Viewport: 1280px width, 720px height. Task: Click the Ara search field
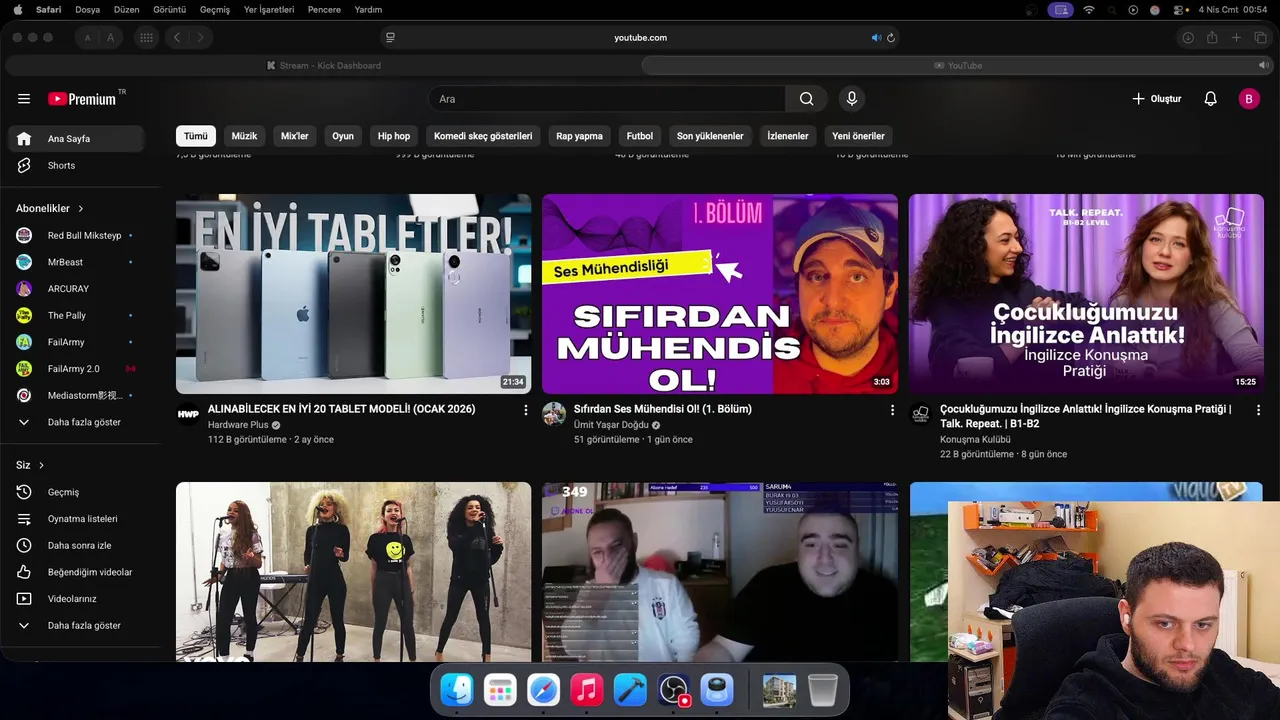tap(607, 99)
